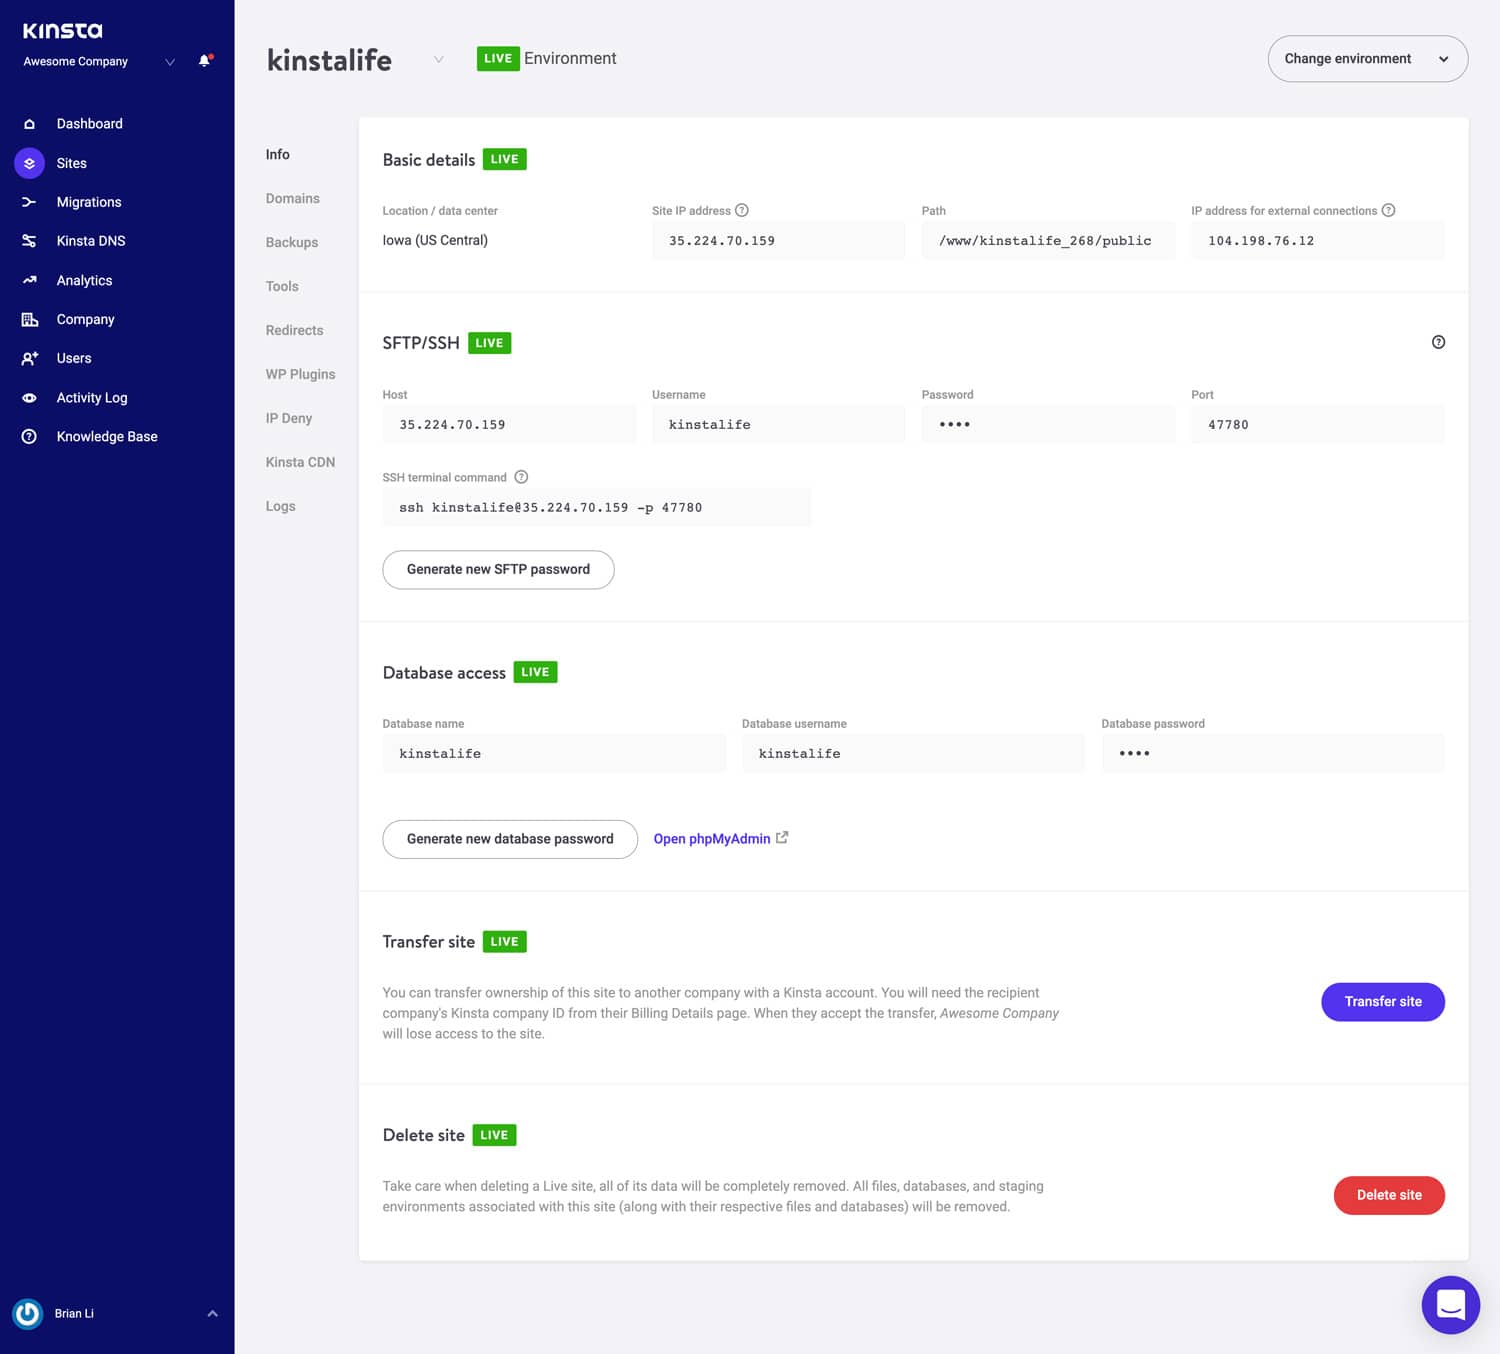Open the Change environment dropdown

click(1367, 59)
